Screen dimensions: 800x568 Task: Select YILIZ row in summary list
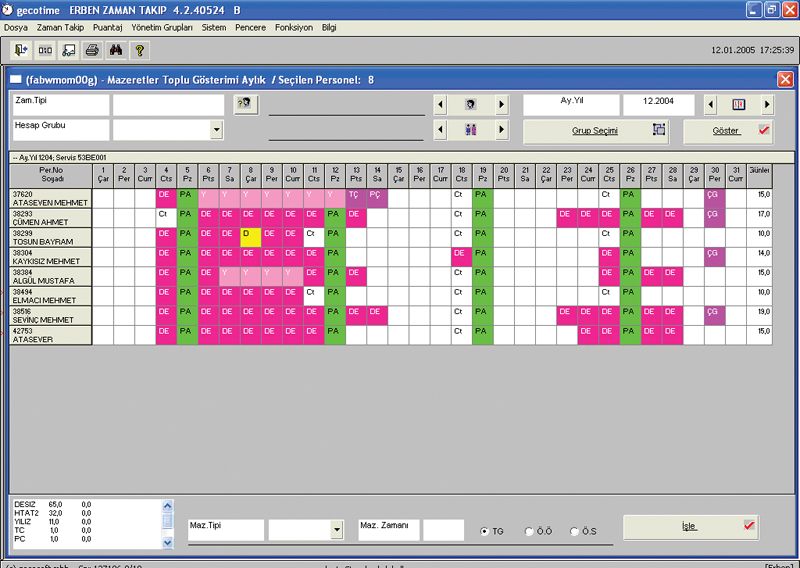[52, 522]
